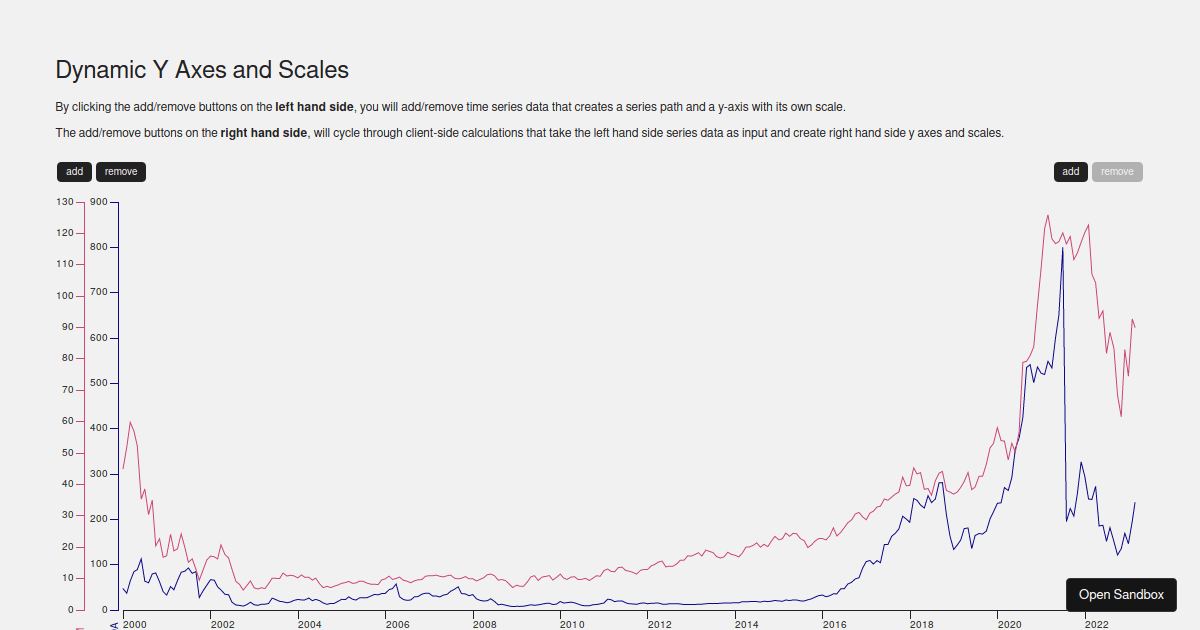Click the Dynamic Y Axes and Scales heading
Image resolution: width=1200 pixels, height=630 pixels.
202,70
